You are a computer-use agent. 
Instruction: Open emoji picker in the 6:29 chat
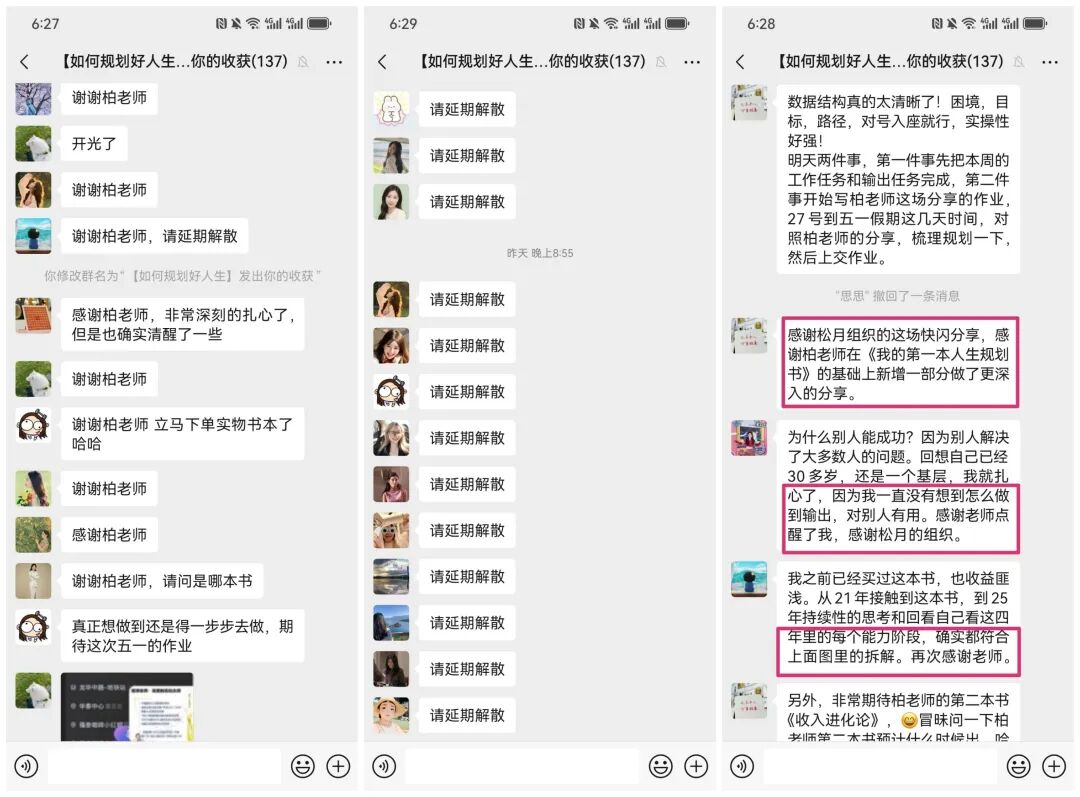(x=661, y=766)
